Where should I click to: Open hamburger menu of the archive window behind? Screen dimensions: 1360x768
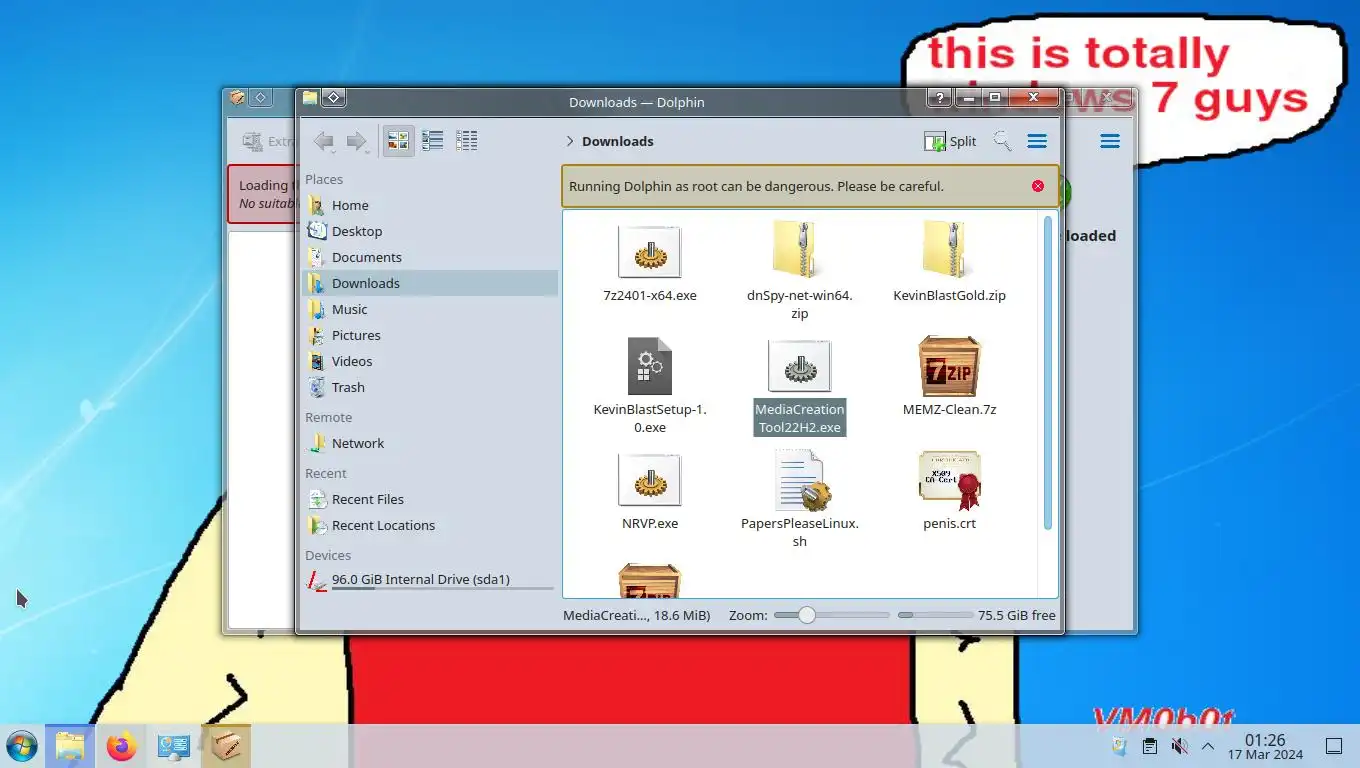point(1110,141)
